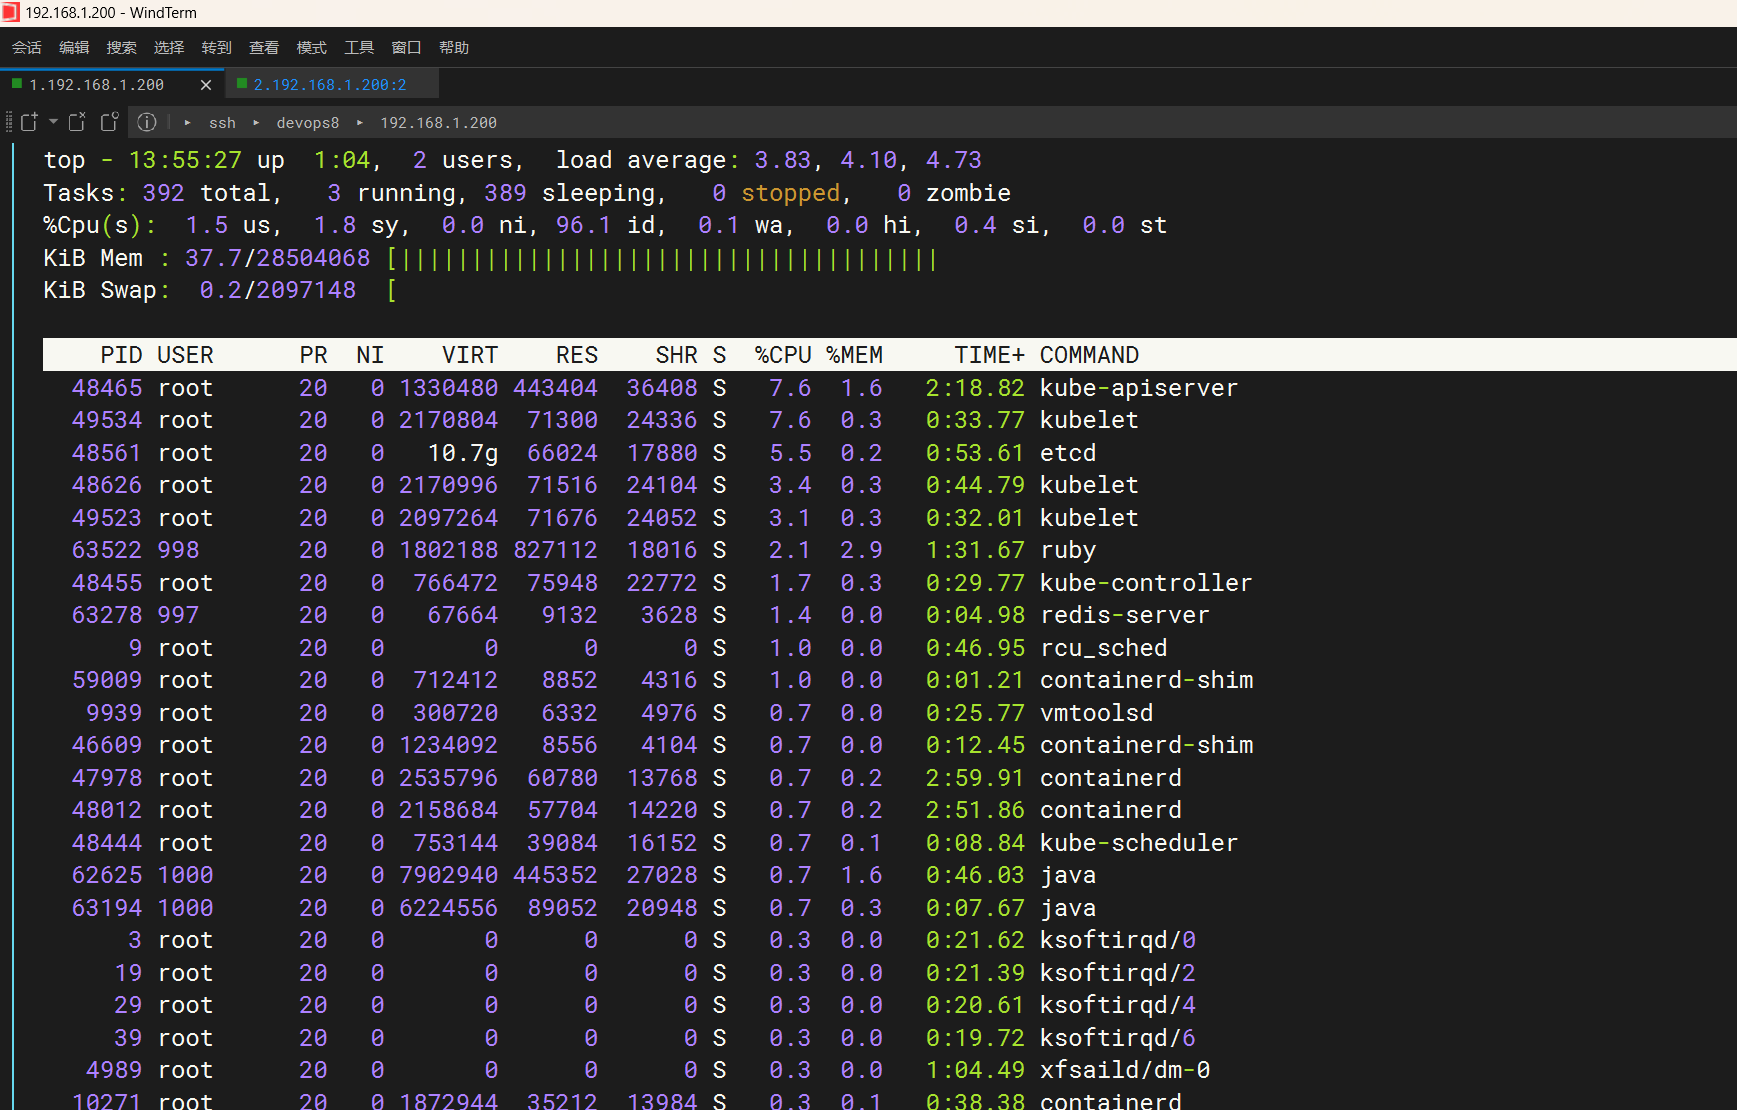Screen dimensions: 1737x1110
Task: Click the vmtoolsd command text
Action: tap(1097, 713)
